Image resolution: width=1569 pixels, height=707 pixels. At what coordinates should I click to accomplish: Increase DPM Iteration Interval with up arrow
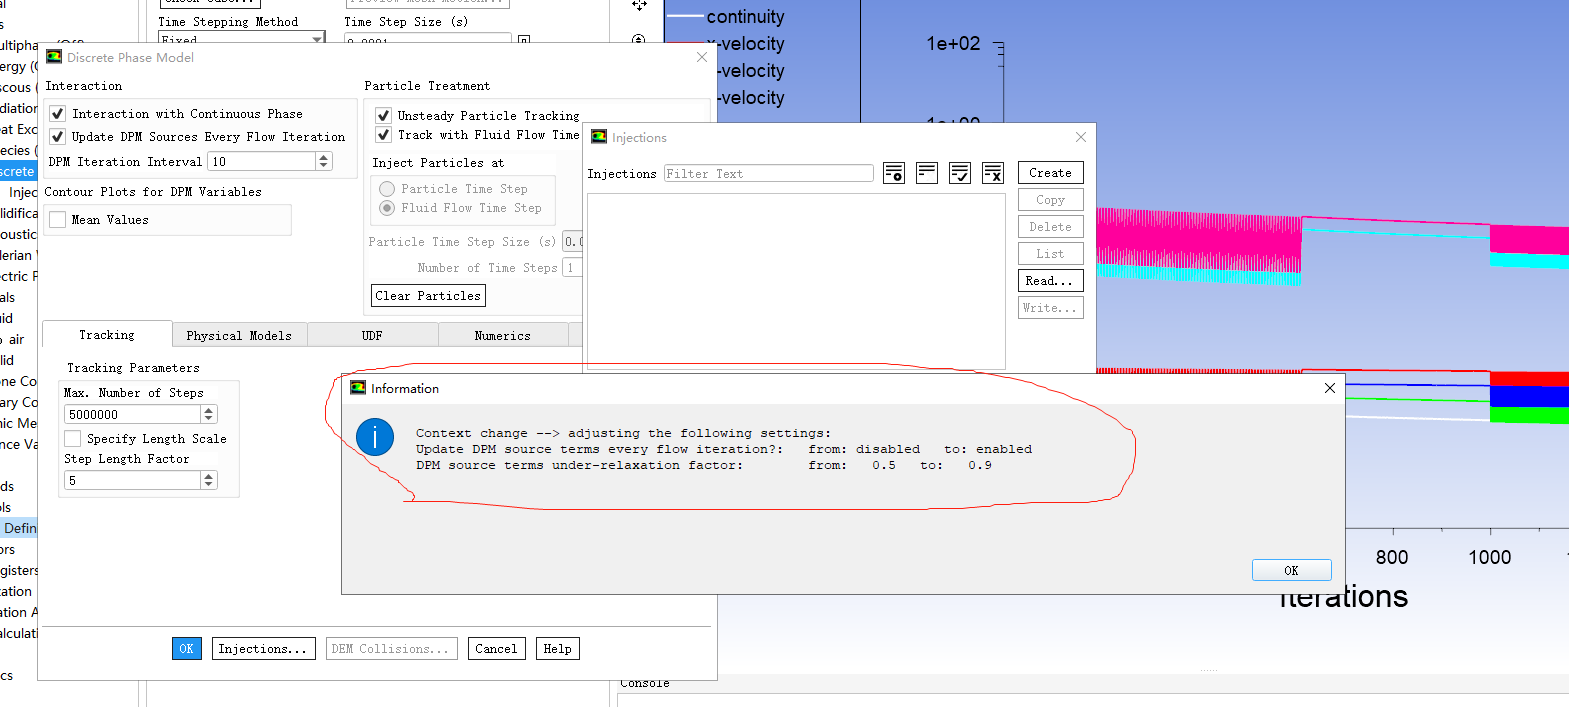[323, 157]
